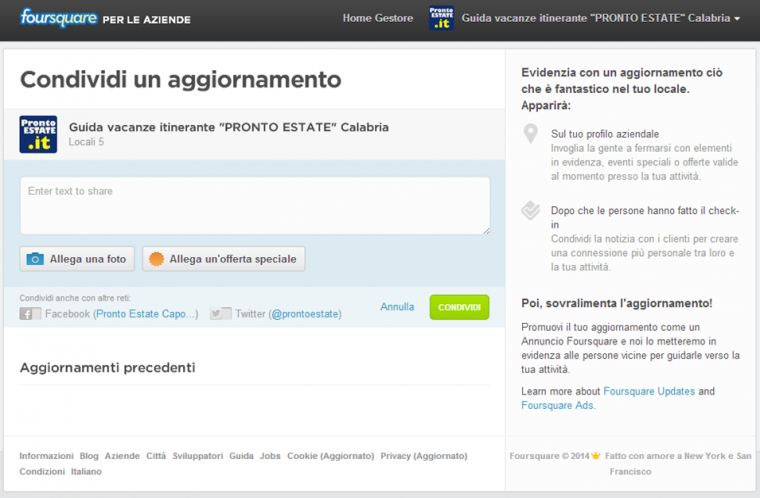Image resolution: width=760 pixels, height=498 pixels.
Task: Open Sviluppatori footer link
Action: (198, 456)
